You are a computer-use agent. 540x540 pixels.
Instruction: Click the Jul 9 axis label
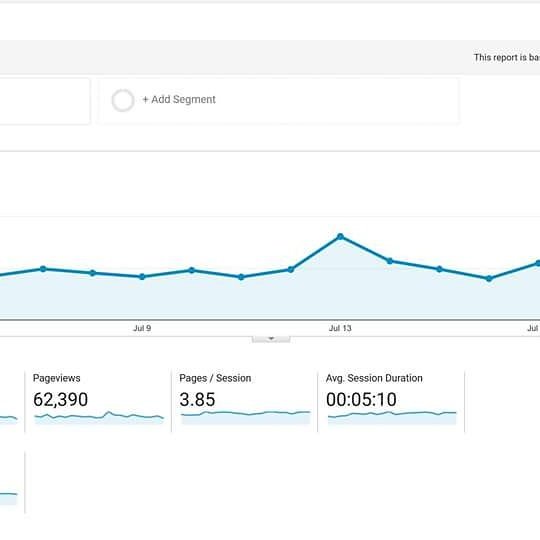pyautogui.click(x=142, y=328)
